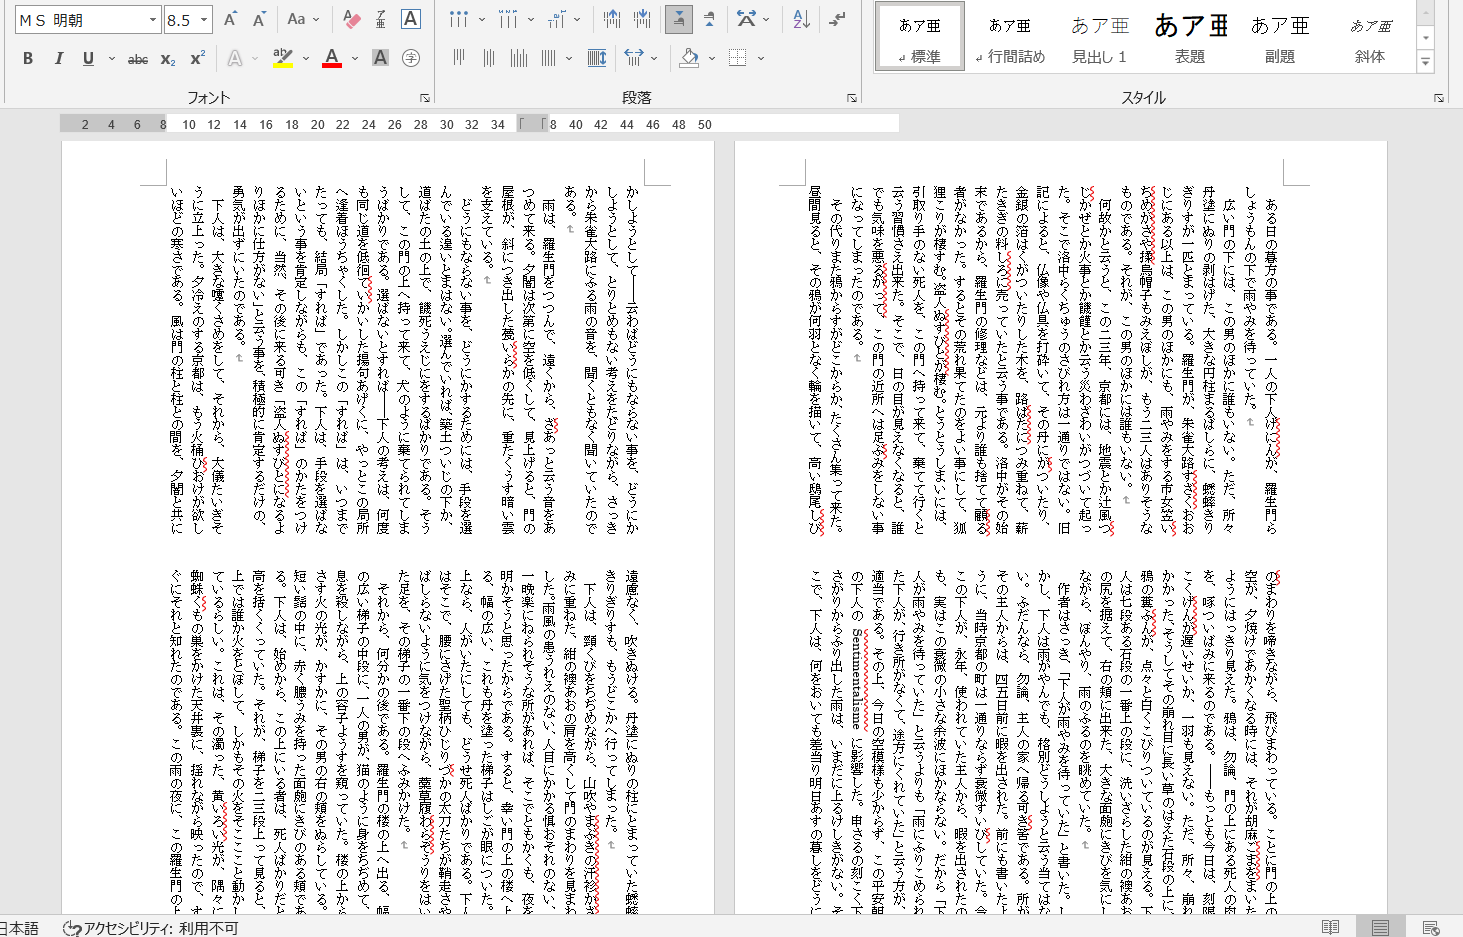Apply strikethrough formatting

click(139, 58)
